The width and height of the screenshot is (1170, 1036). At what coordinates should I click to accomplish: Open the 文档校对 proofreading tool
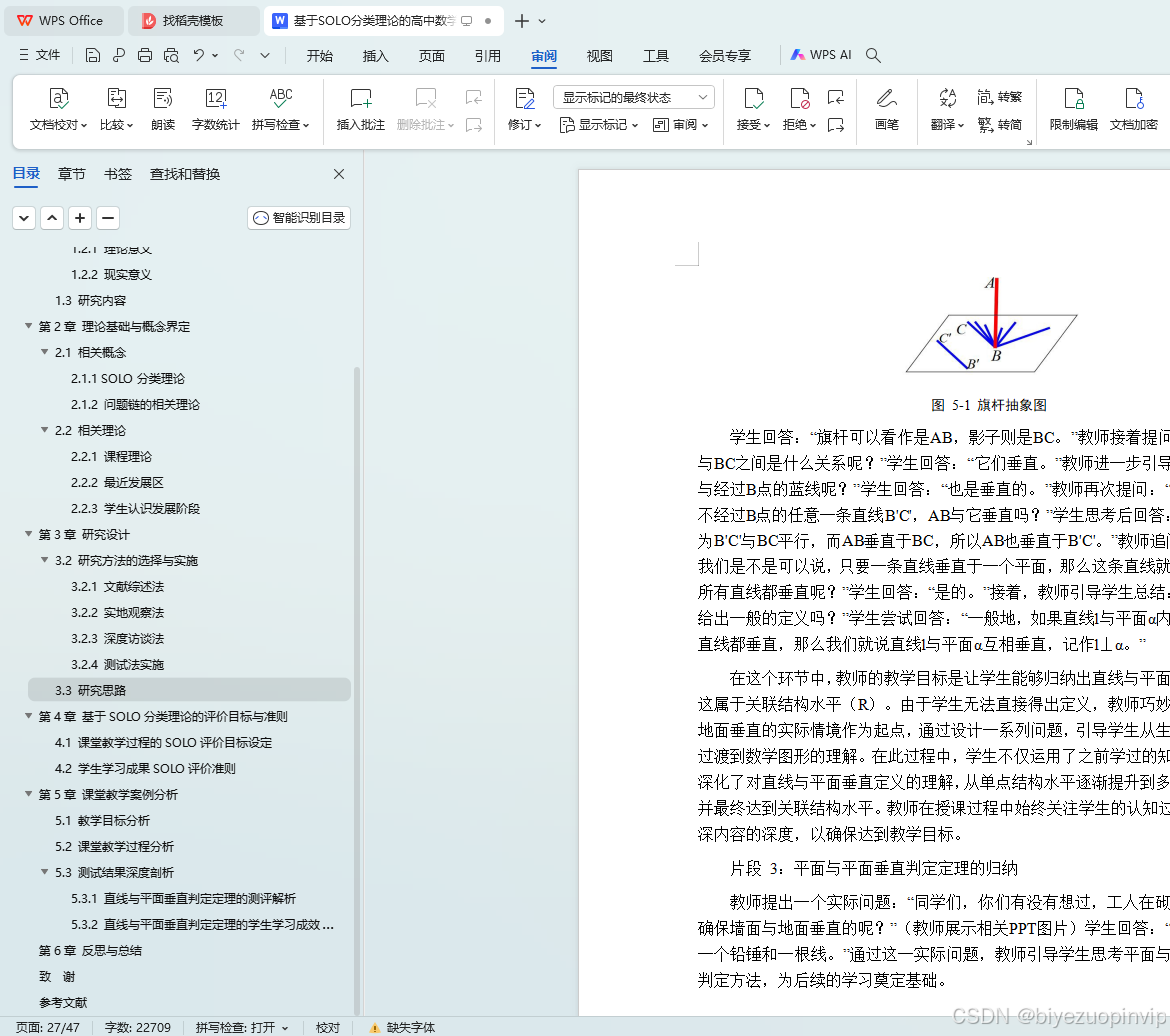point(58,109)
